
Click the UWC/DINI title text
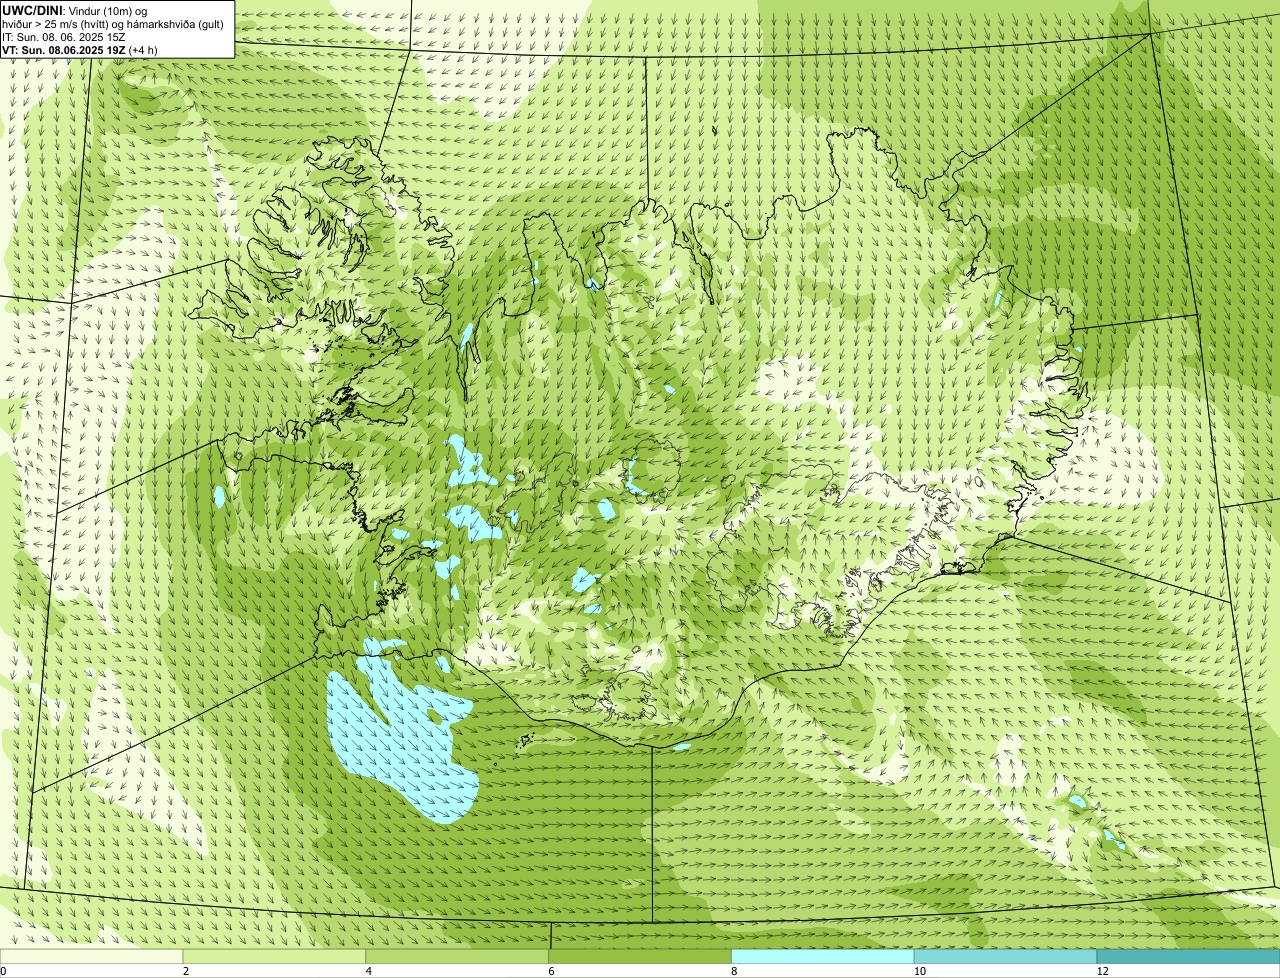[x=32, y=10]
